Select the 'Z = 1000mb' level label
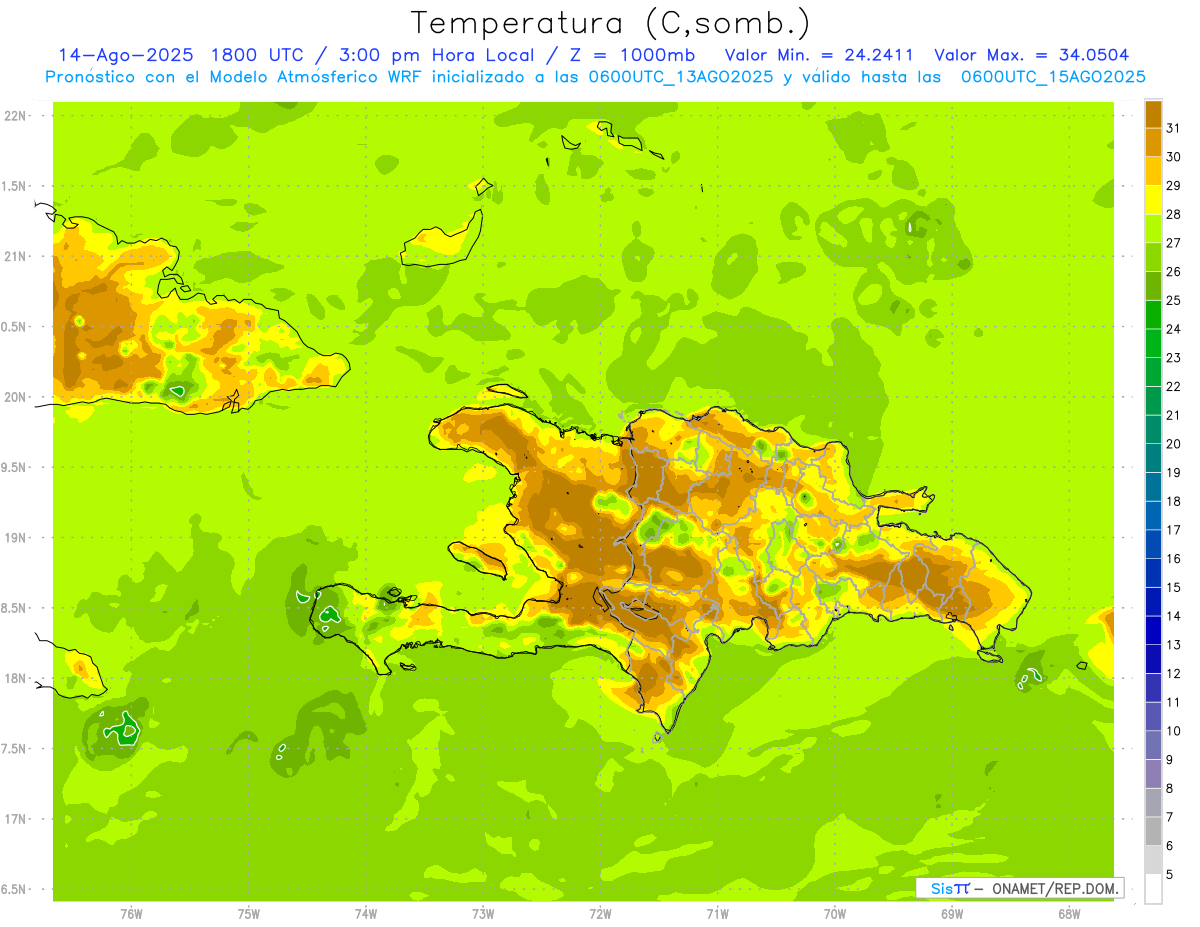This screenshot has height=927, width=1200. [x=633, y=55]
